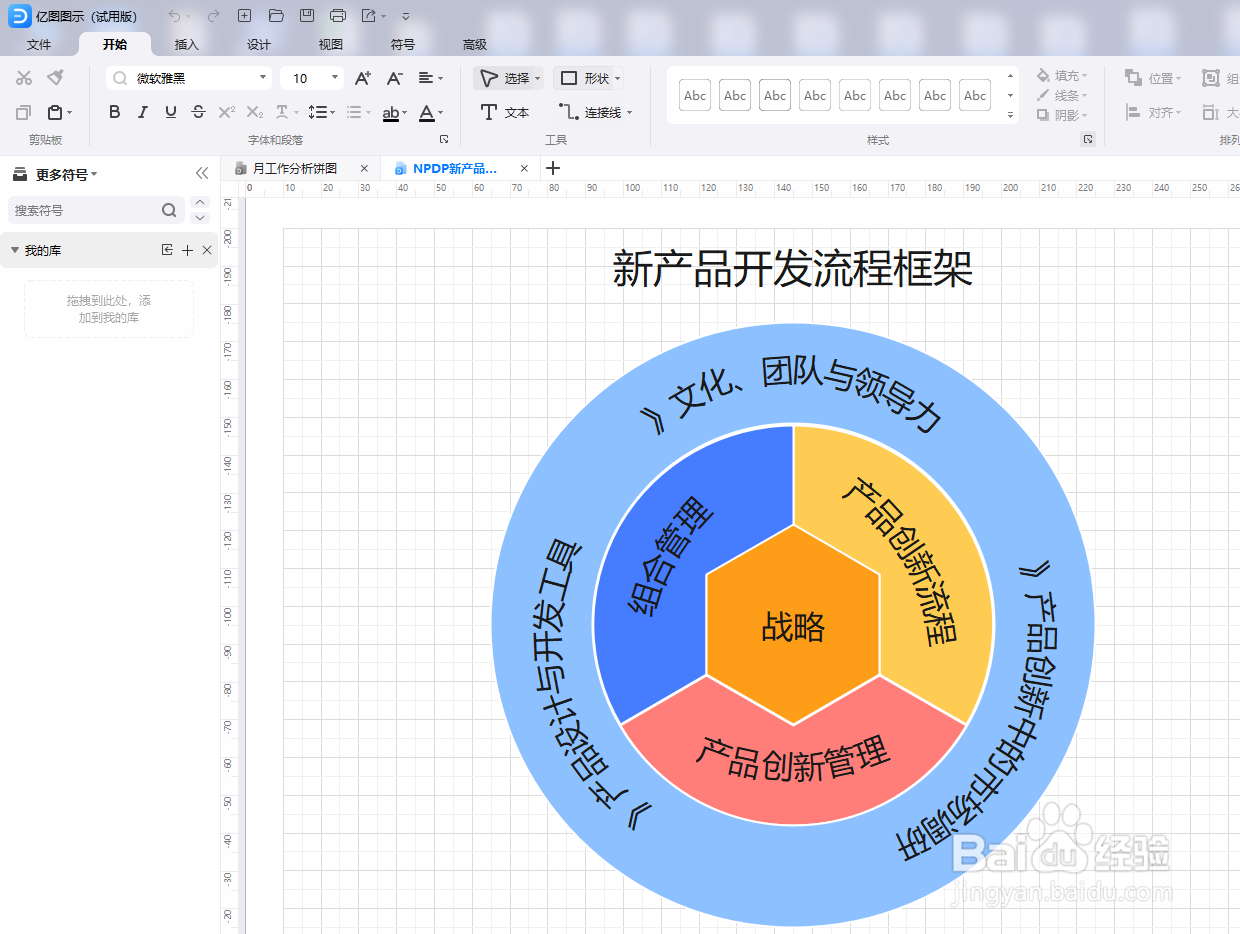1240x934 pixels.
Task: Collapse the 我的库 library section
Action: (15, 249)
